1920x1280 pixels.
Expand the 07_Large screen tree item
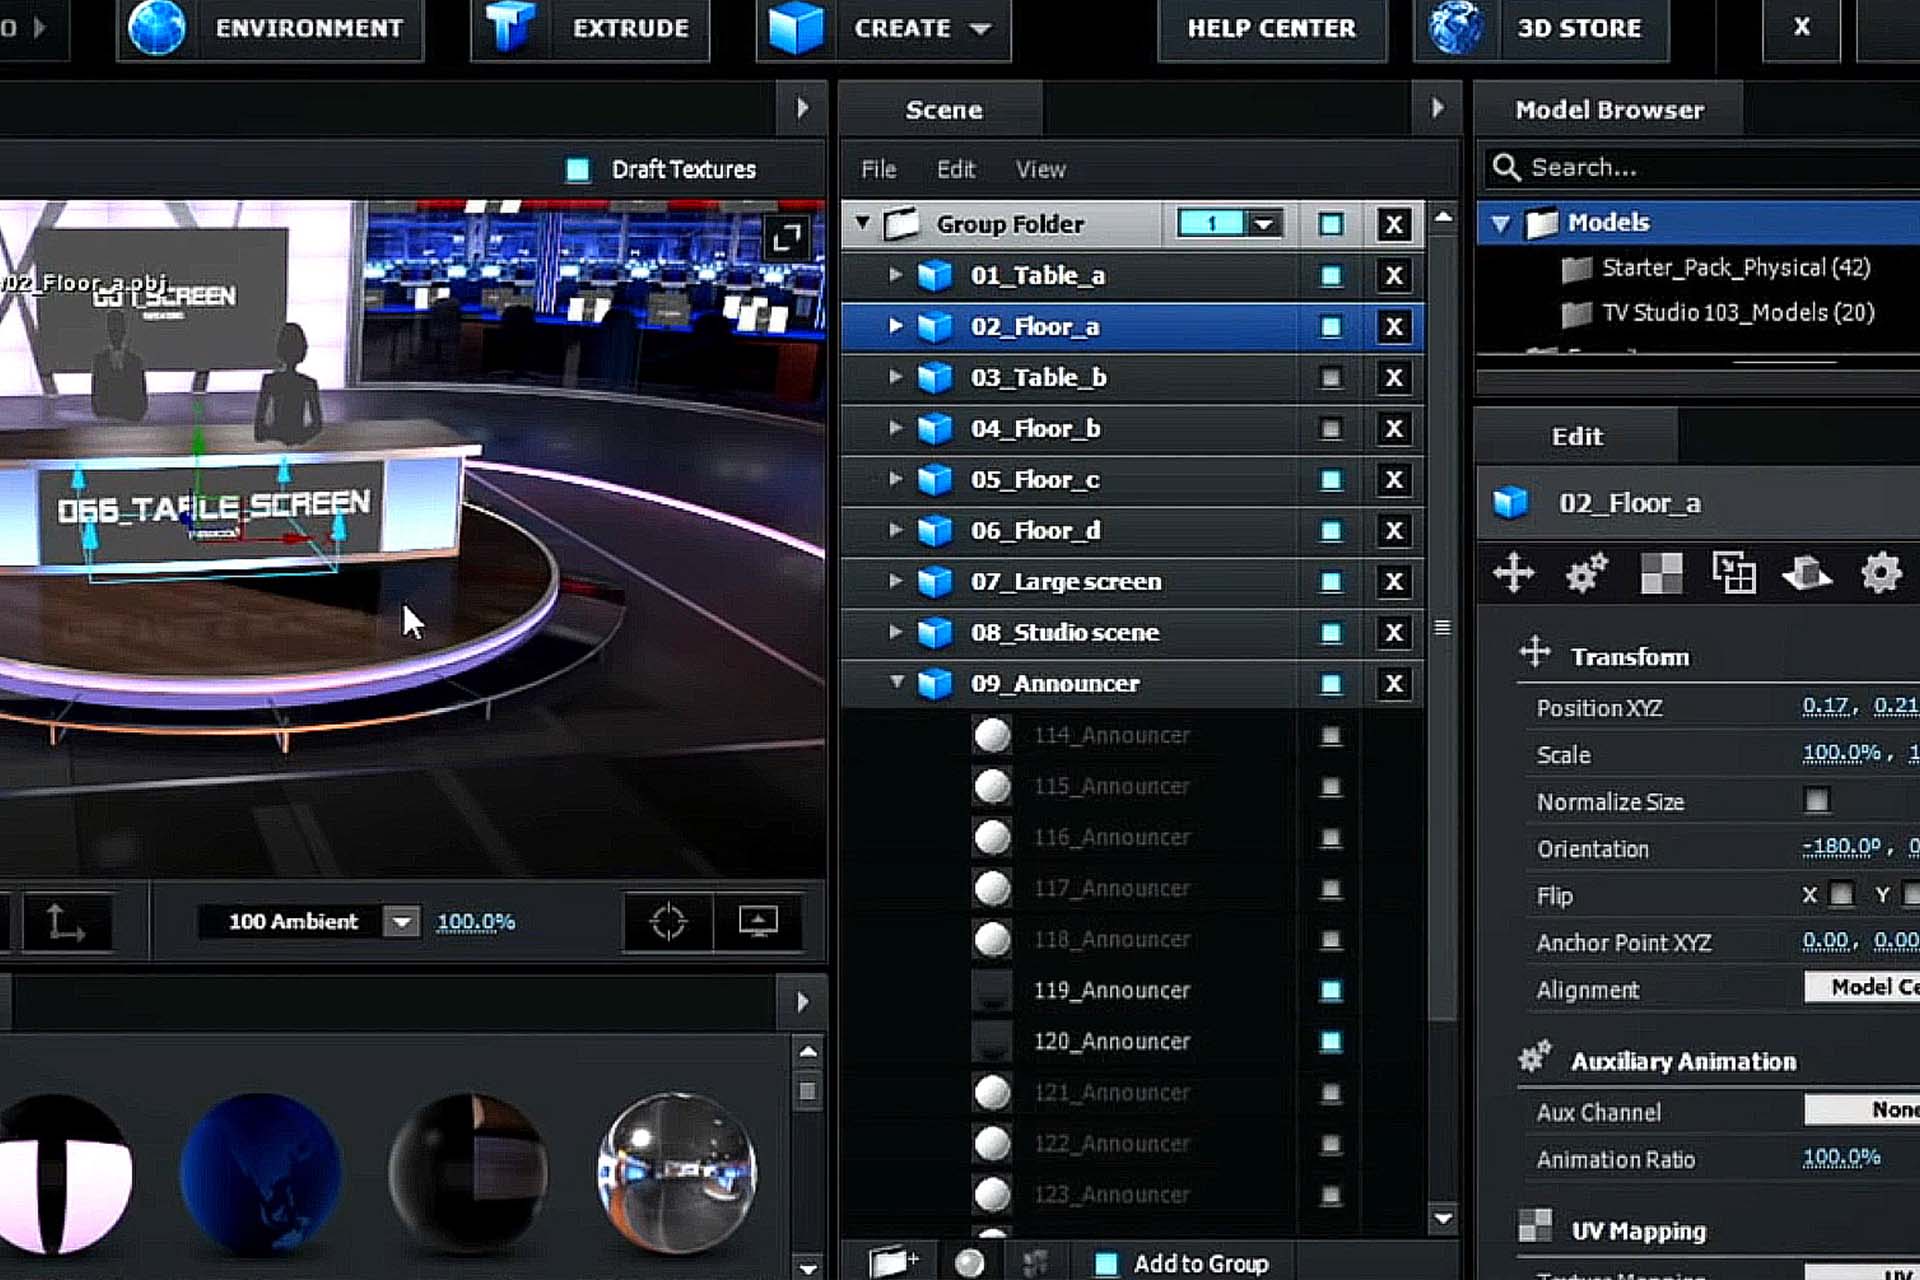tap(895, 581)
